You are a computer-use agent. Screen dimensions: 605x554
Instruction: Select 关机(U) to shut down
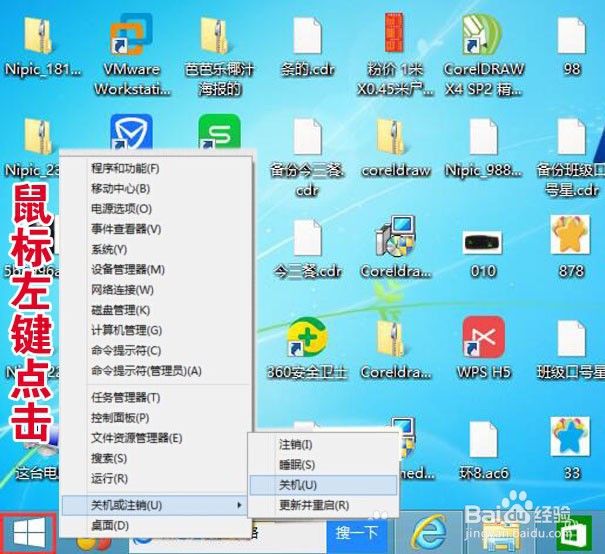(323, 485)
